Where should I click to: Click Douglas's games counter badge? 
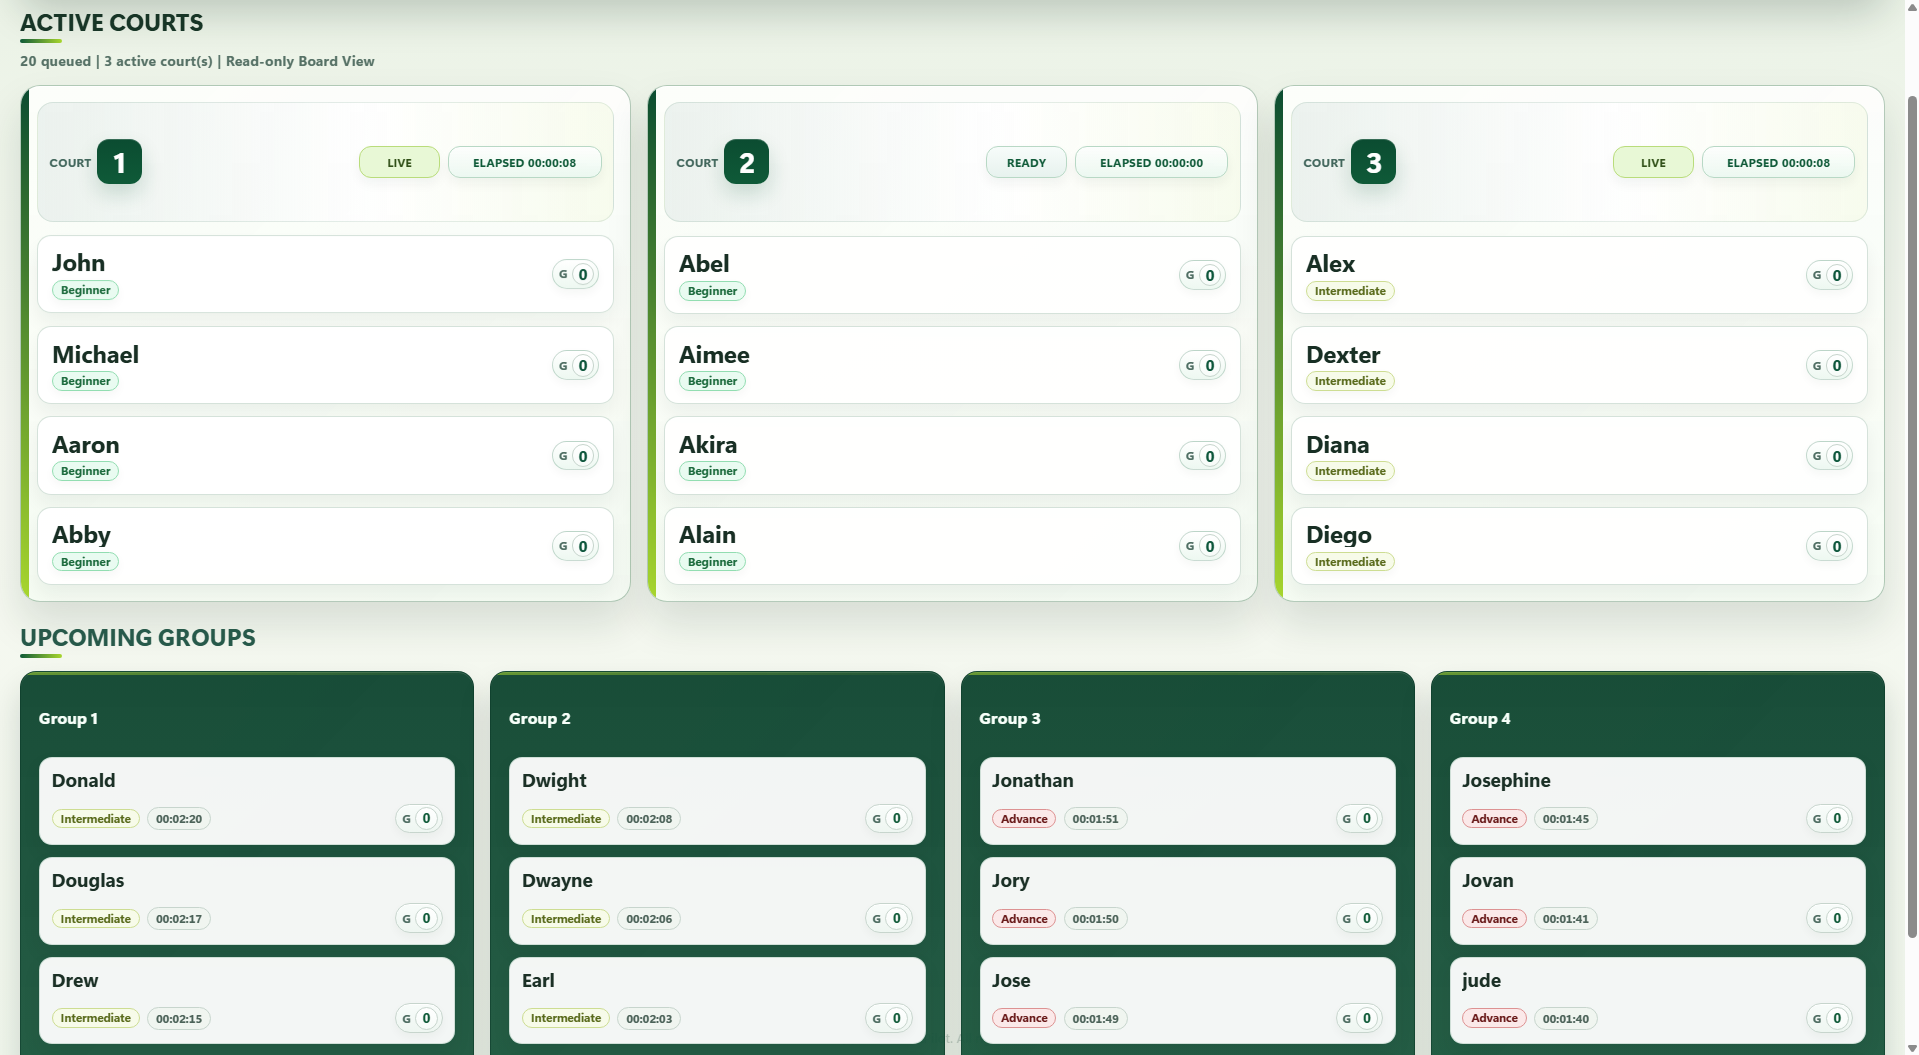[x=418, y=918]
